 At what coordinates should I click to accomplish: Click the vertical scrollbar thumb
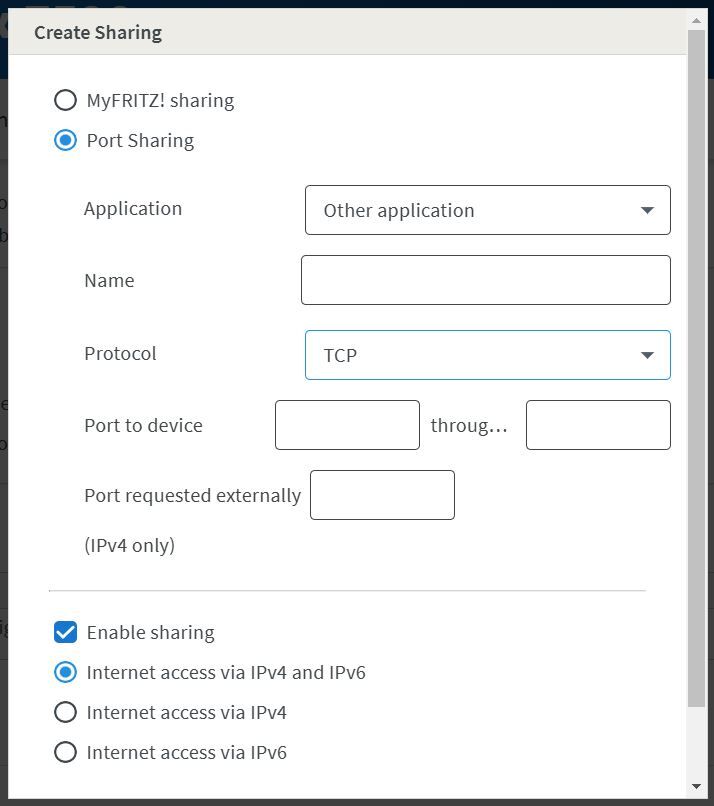(x=697, y=368)
